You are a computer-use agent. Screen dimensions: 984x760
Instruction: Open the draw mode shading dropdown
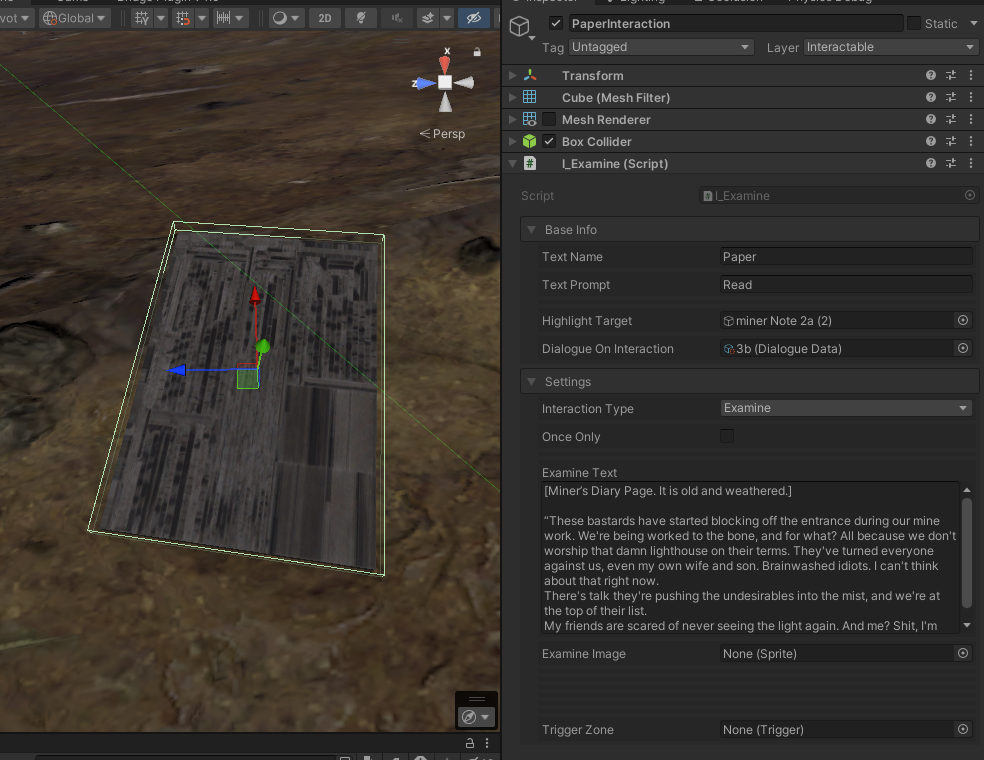pyautogui.click(x=286, y=18)
